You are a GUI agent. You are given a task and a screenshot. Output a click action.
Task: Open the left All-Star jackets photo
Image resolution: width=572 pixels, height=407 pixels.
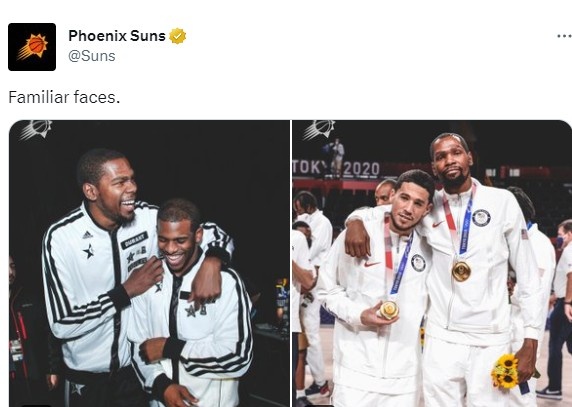tap(149, 263)
